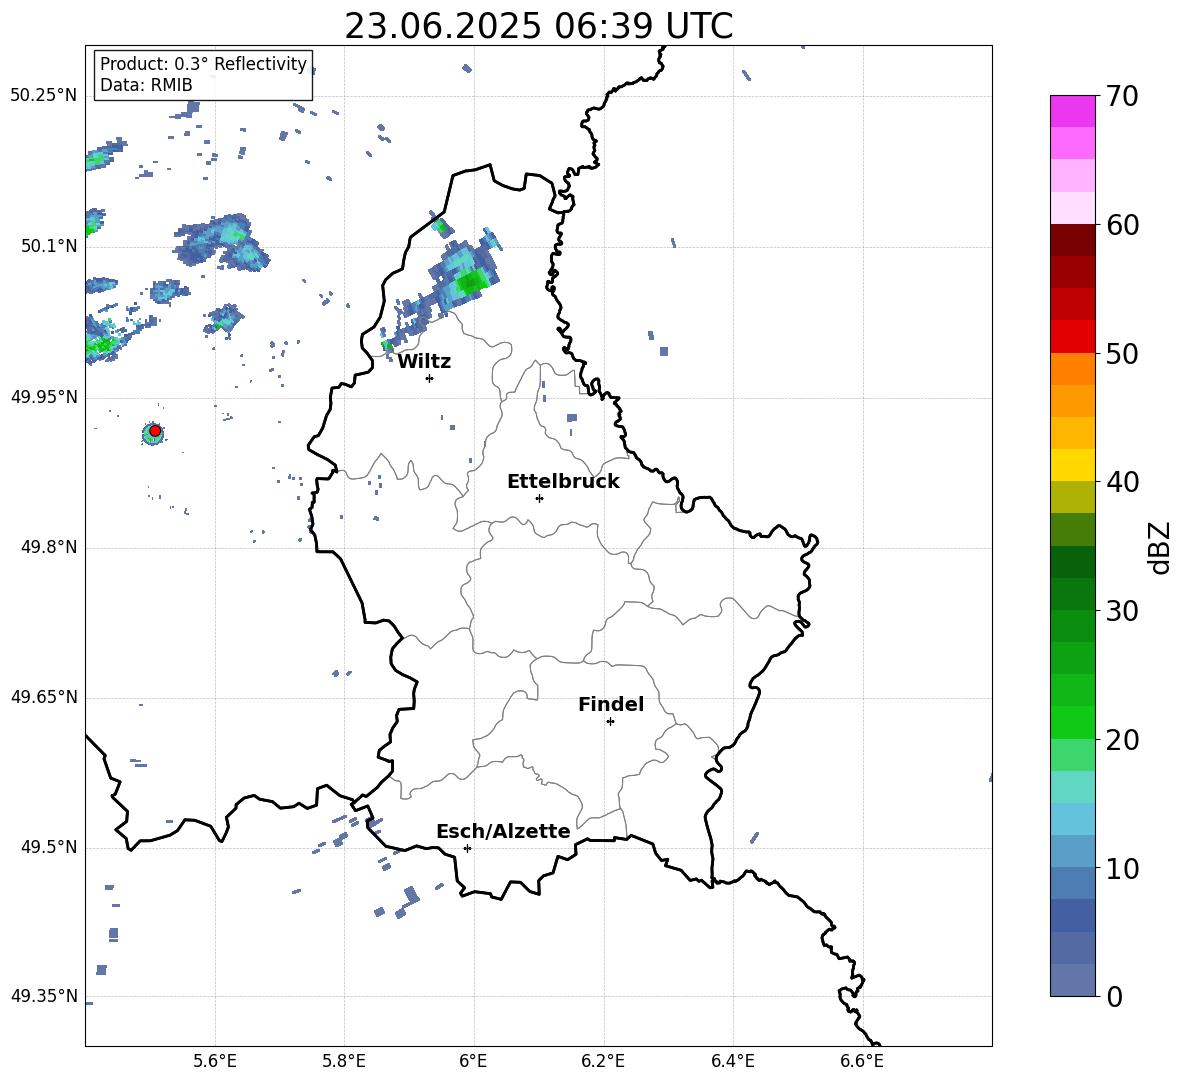Click the Esch/Alzette station cross marker
Image resolution: width=1184 pixels, height=1081 pixels.
coord(467,848)
